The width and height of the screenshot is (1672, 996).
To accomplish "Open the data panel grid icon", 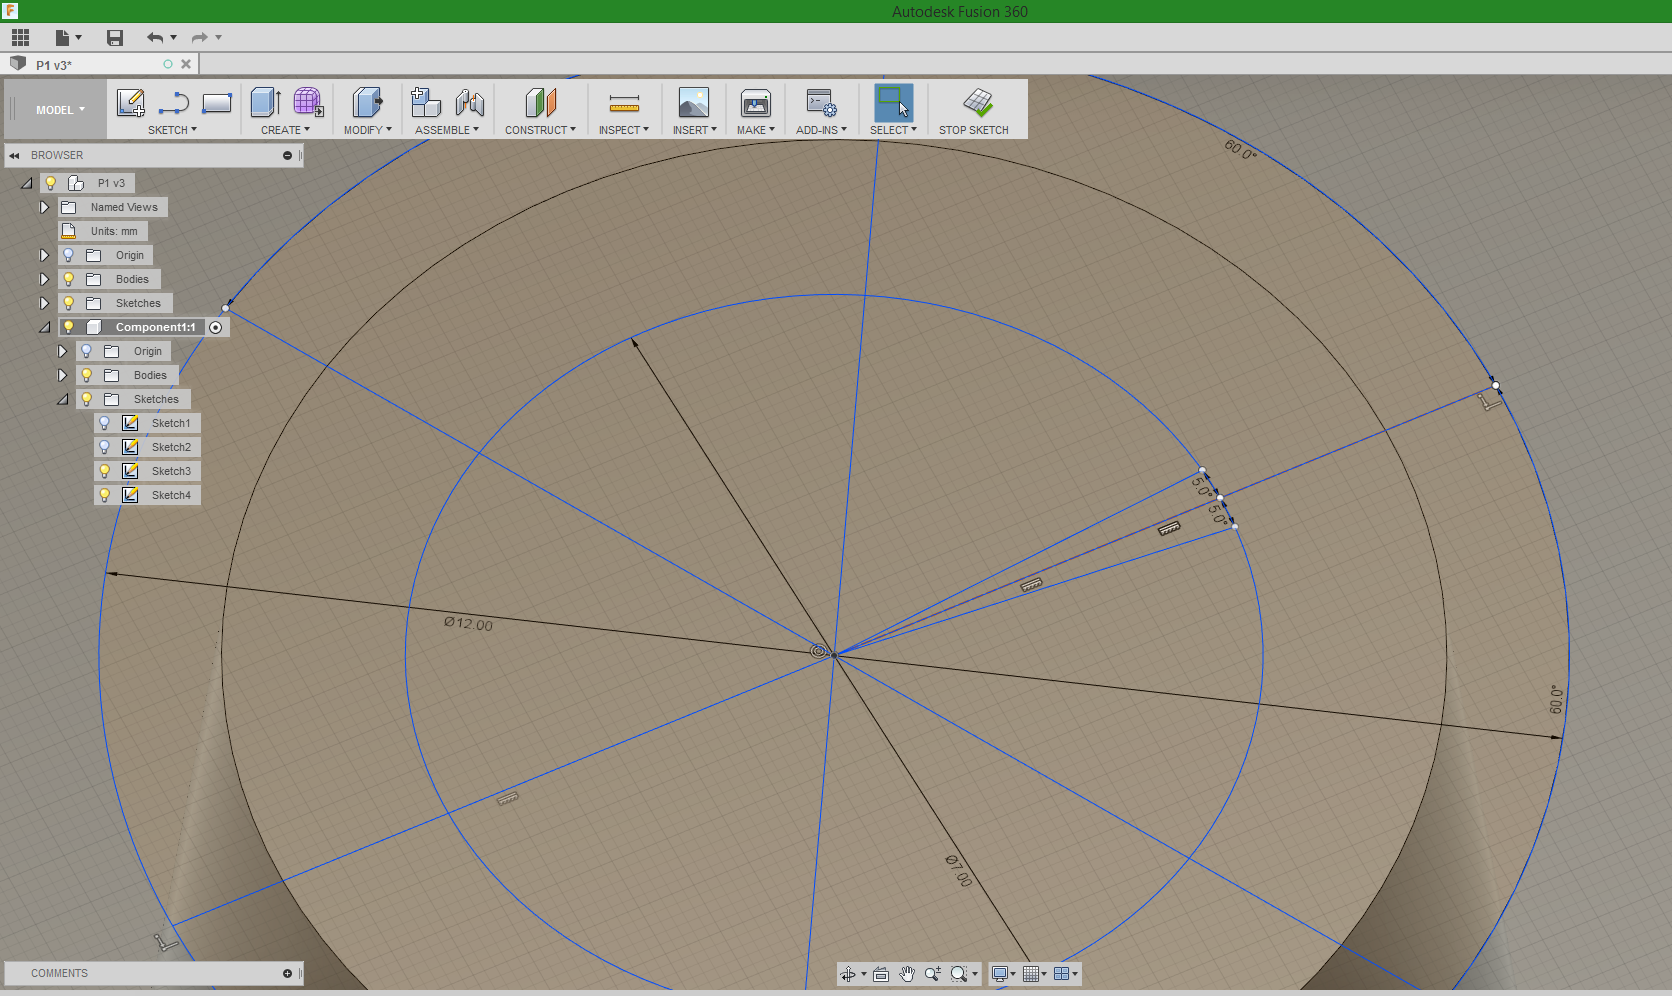I will (x=20, y=38).
